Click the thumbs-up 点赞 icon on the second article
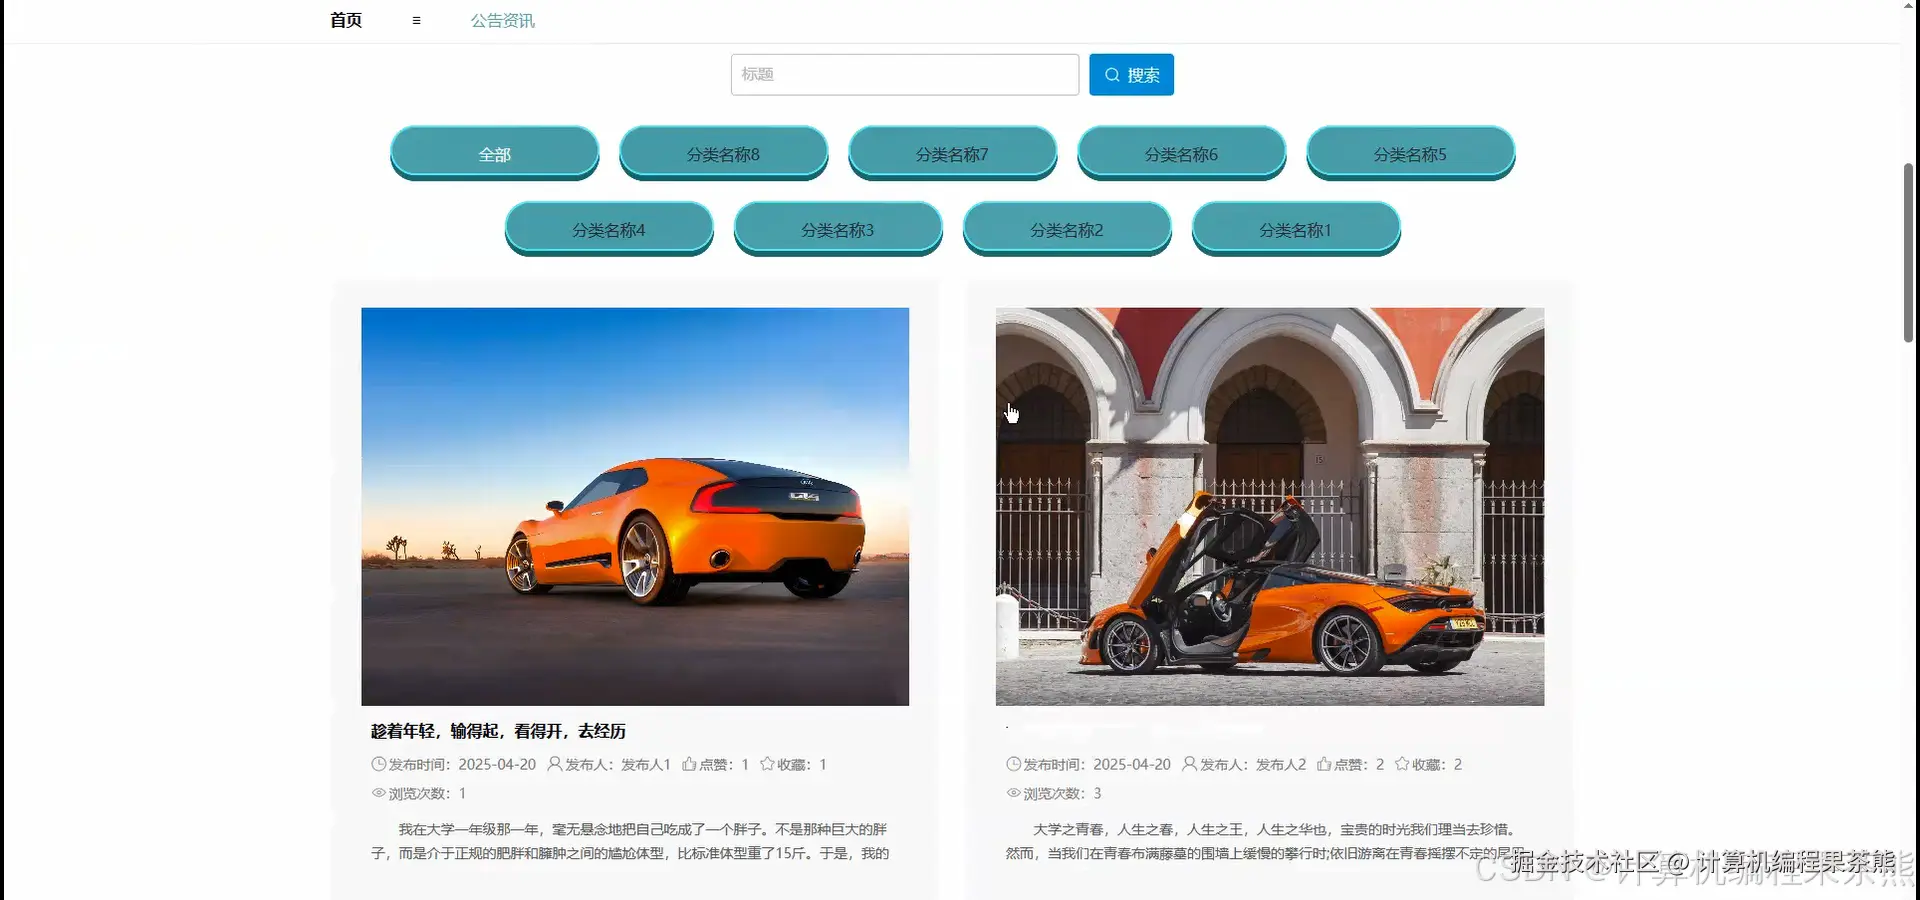 [x=1323, y=763]
